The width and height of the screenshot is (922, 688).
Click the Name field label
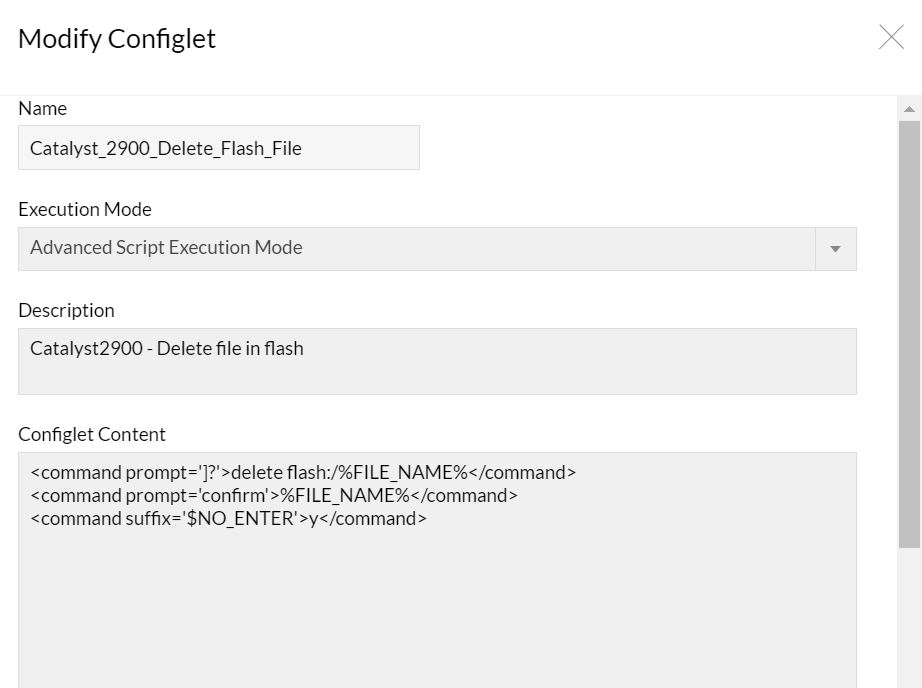[43, 108]
